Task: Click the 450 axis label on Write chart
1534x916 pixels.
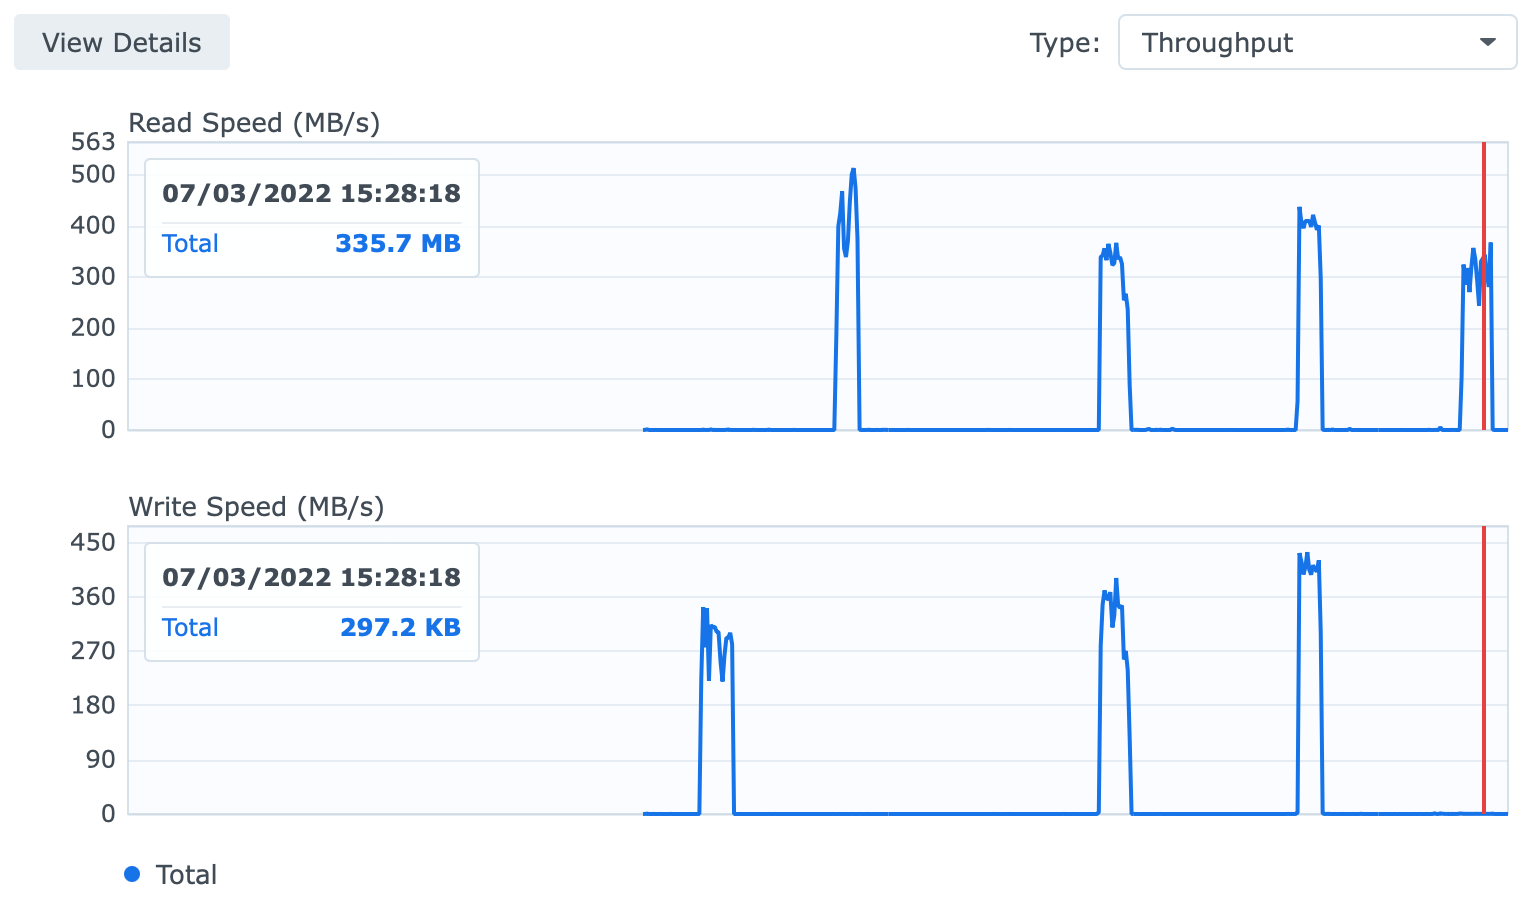Action: 93,543
